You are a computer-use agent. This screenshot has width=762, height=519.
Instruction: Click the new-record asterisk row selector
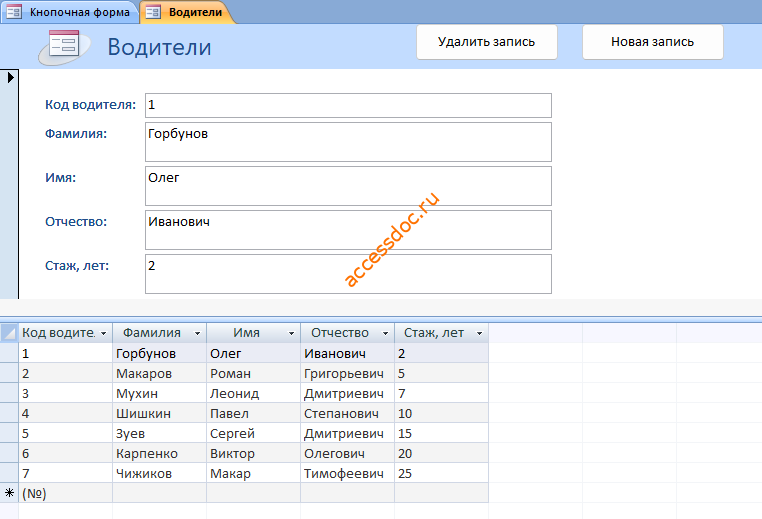click(x=9, y=493)
